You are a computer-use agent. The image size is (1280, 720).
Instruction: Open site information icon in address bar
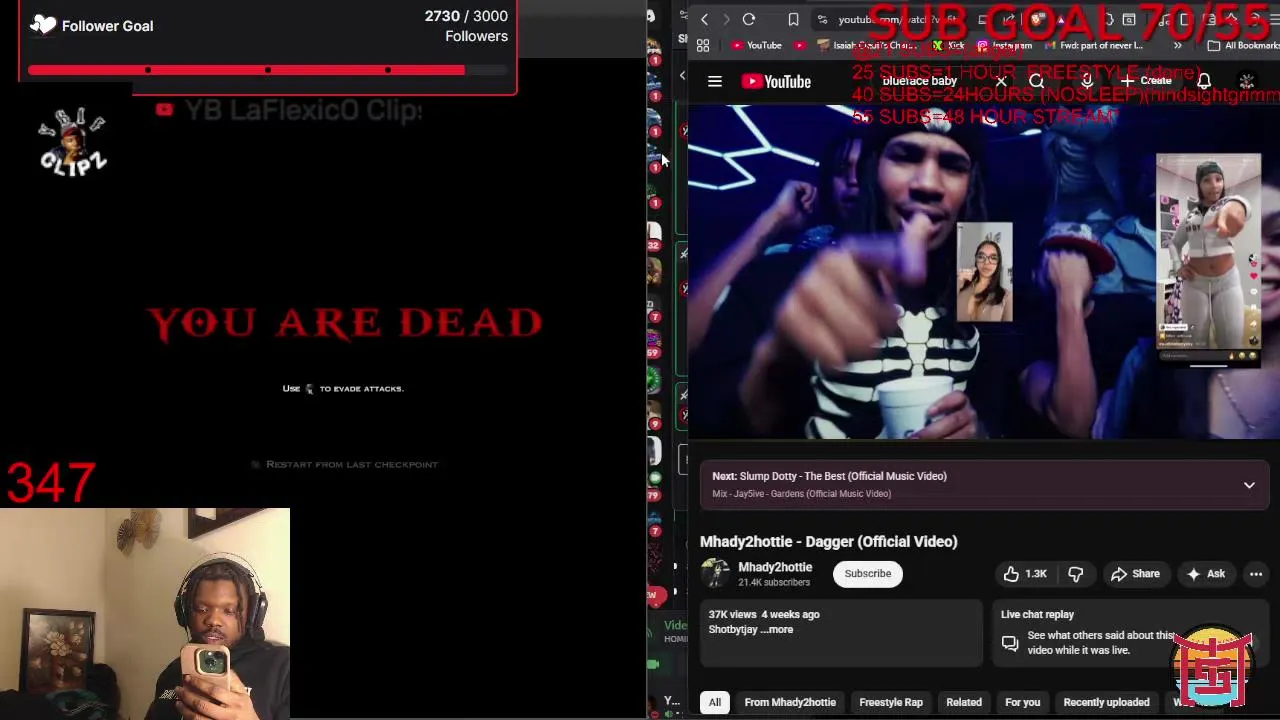tap(822, 19)
